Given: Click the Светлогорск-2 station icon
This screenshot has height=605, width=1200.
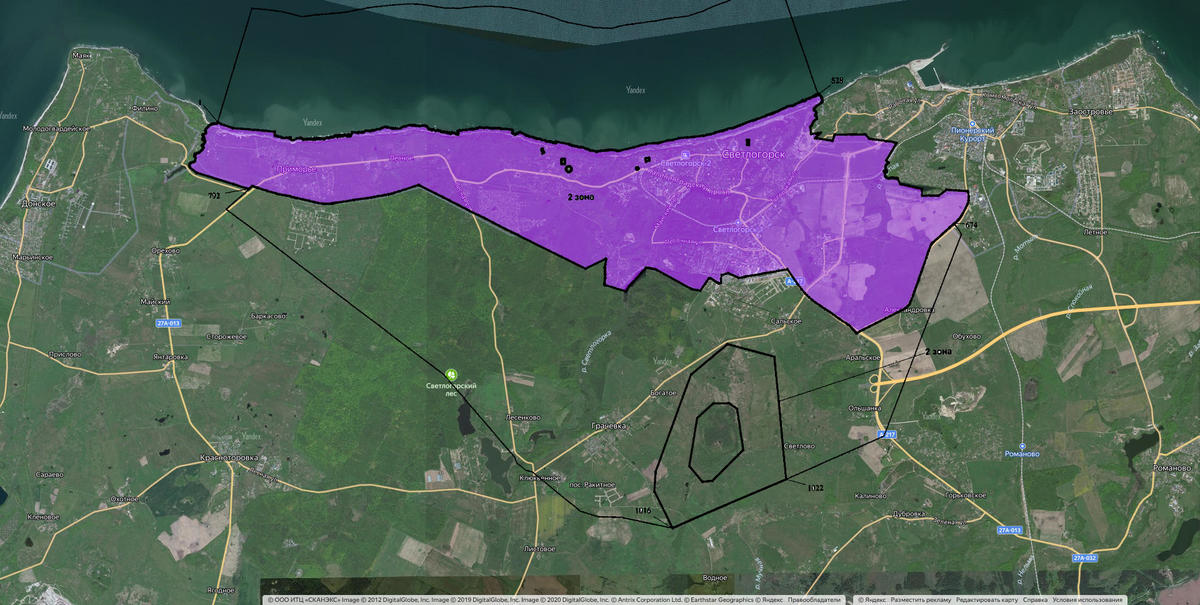Looking at the screenshot, I should pos(685,155).
